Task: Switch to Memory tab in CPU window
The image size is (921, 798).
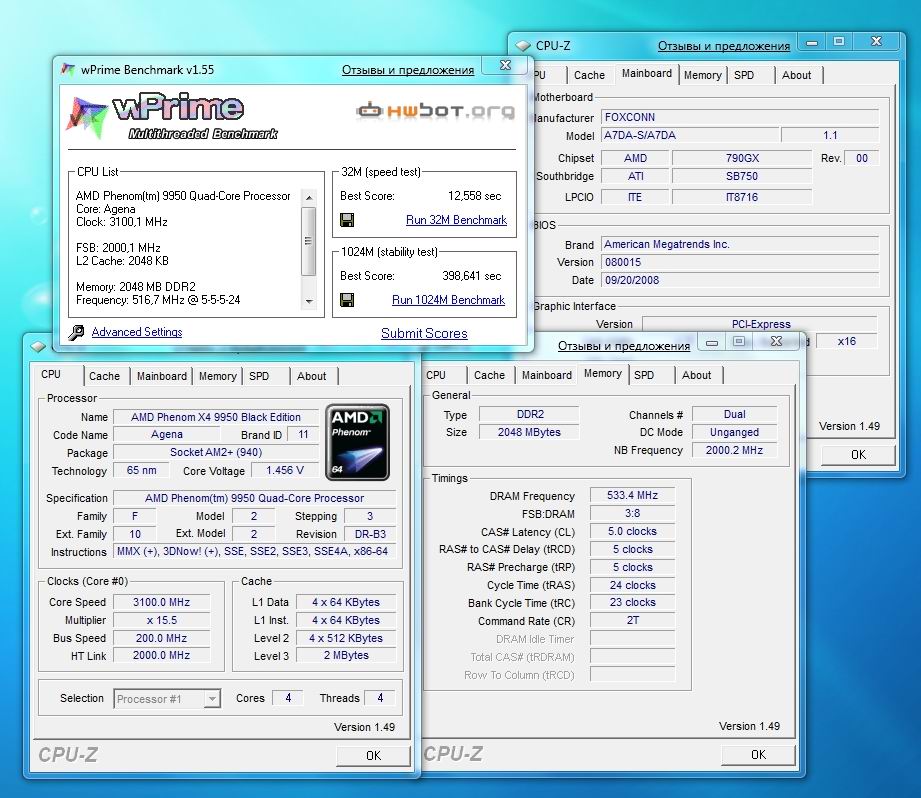Action: coord(217,376)
